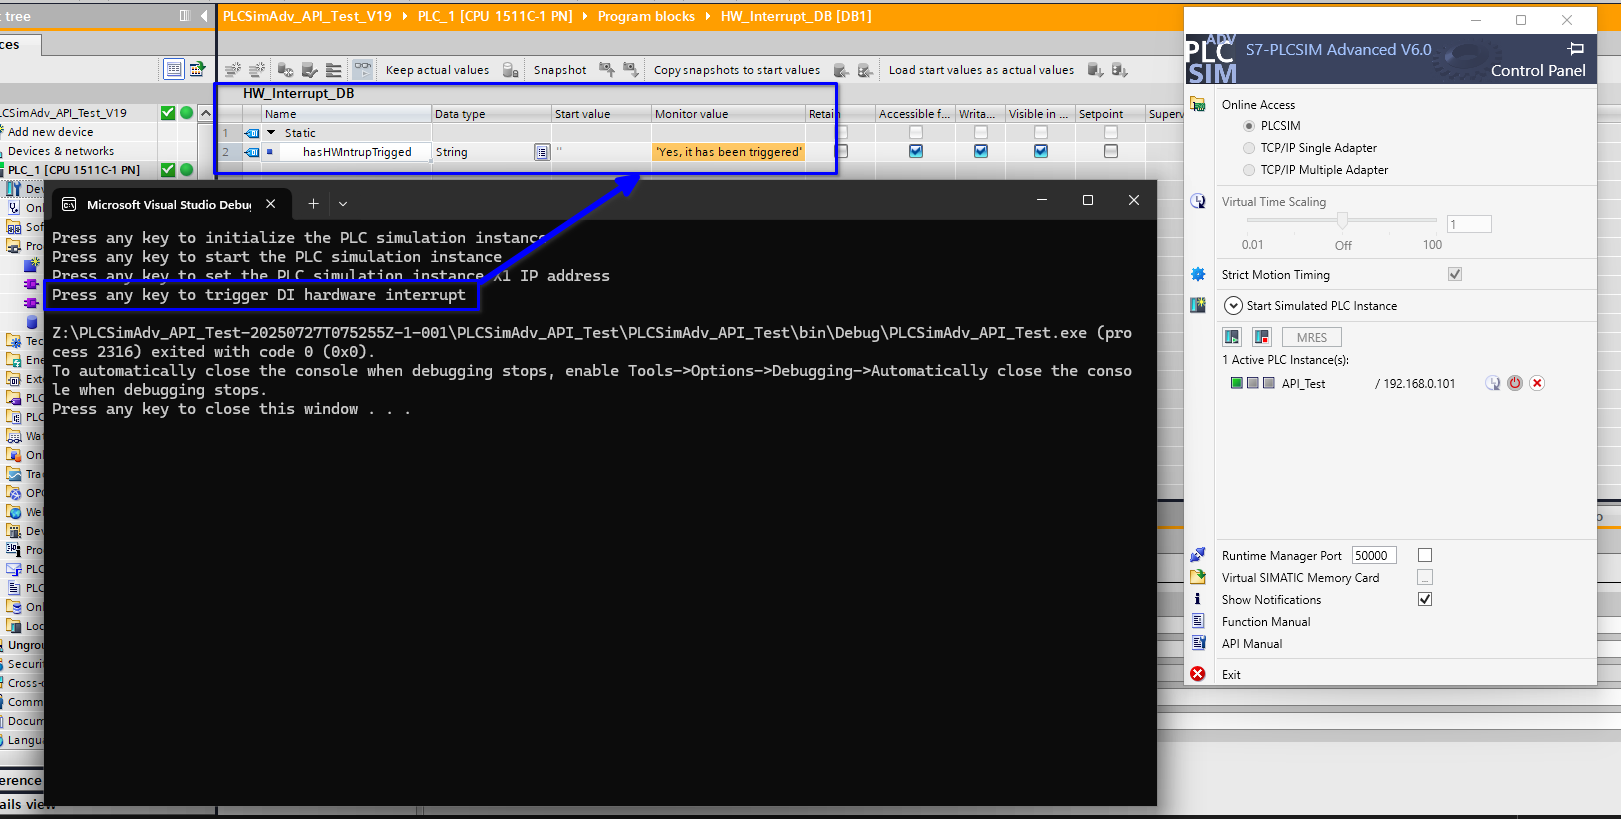Click Program blocks in breadcrumb path
The width and height of the screenshot is (1621, 819).
tap(646, 16)
